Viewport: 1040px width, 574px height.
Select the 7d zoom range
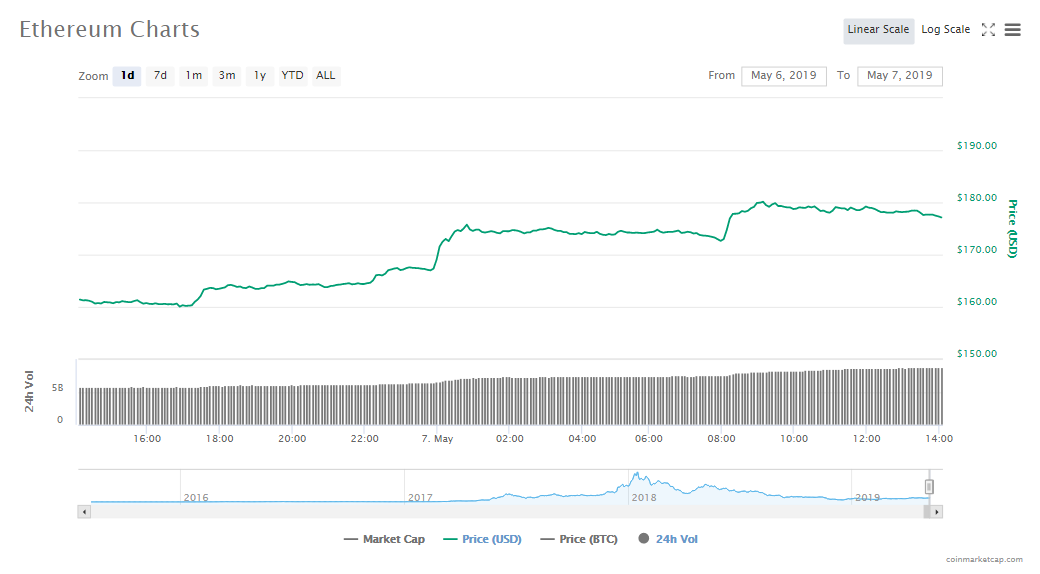pos(160,76)
